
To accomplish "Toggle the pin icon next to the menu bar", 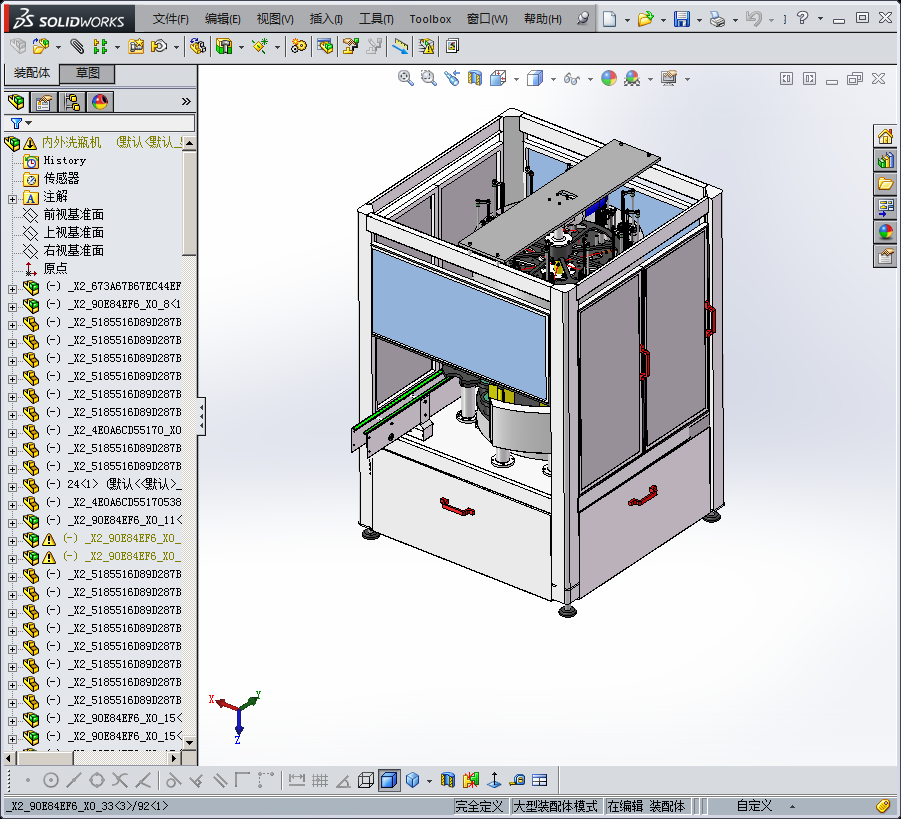I will click(x=583, y=18).
